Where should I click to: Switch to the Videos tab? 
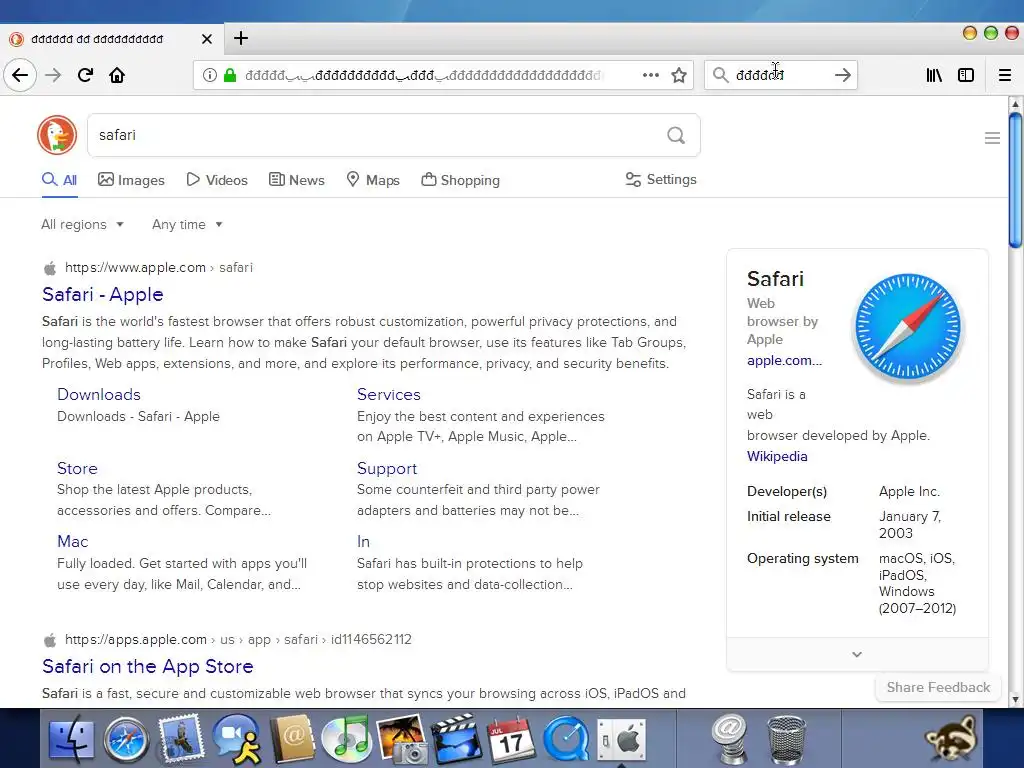pyautogui.click(x=217, y=180)
